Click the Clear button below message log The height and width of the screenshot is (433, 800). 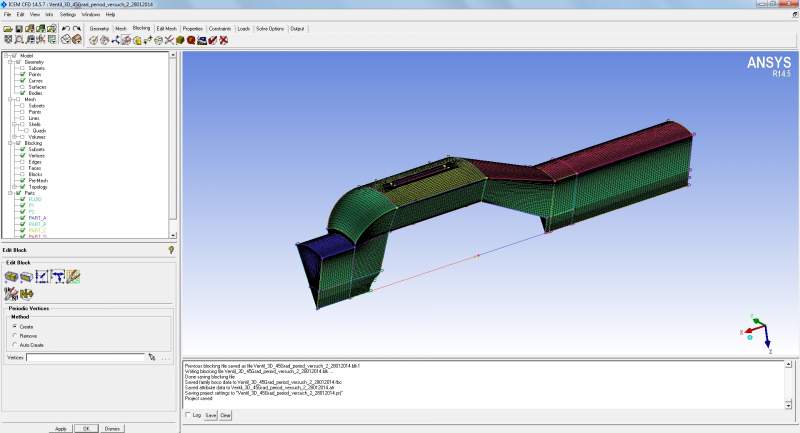click(x=226, y=416)
